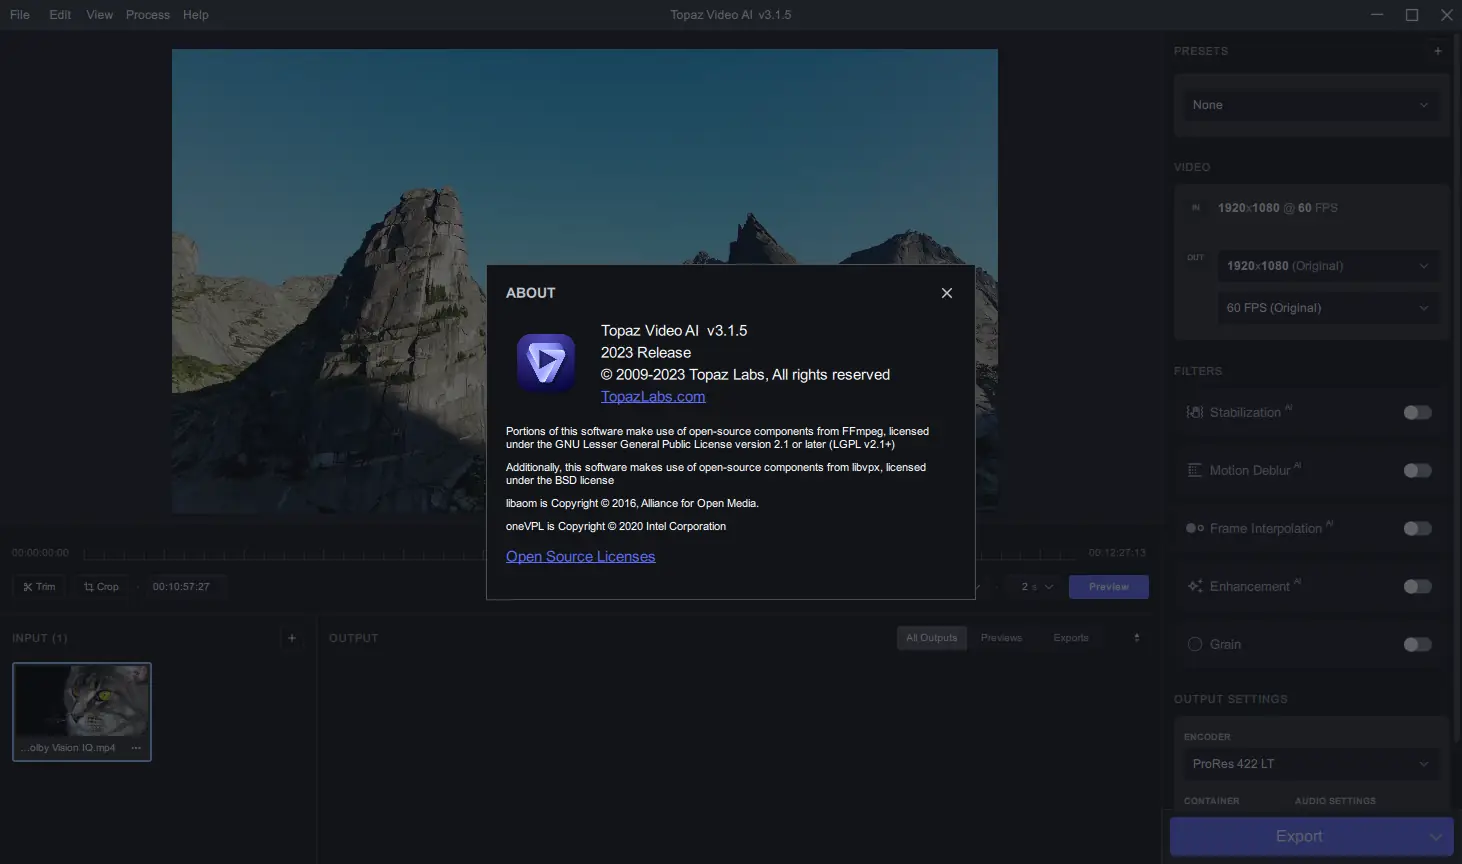Enable the Frame Interpolation switch
The width and height of the screenshot is (1462, 864).
point(1417,529)
